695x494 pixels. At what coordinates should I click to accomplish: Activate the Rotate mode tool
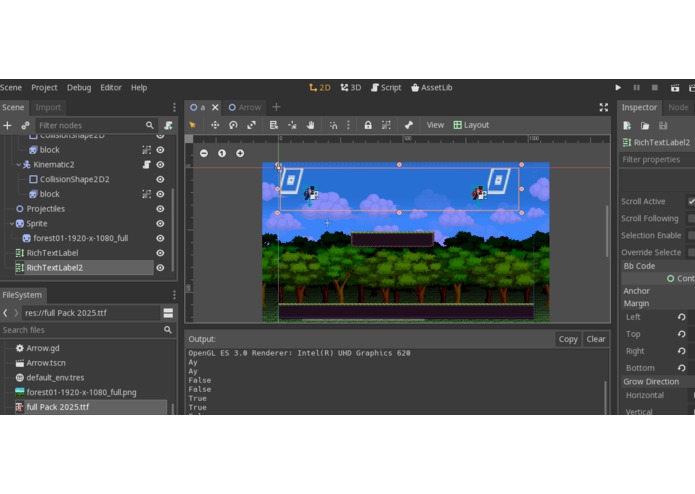[233, 125]
